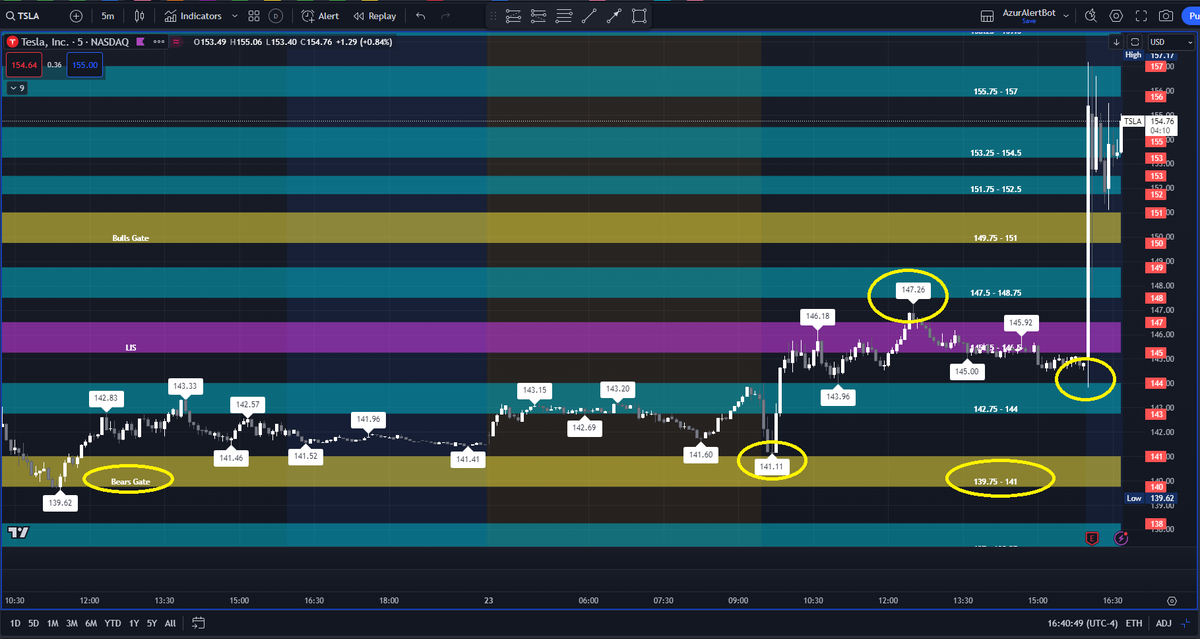
Task: Save the AzurAlertBot layout
Action: (1029, 21)
